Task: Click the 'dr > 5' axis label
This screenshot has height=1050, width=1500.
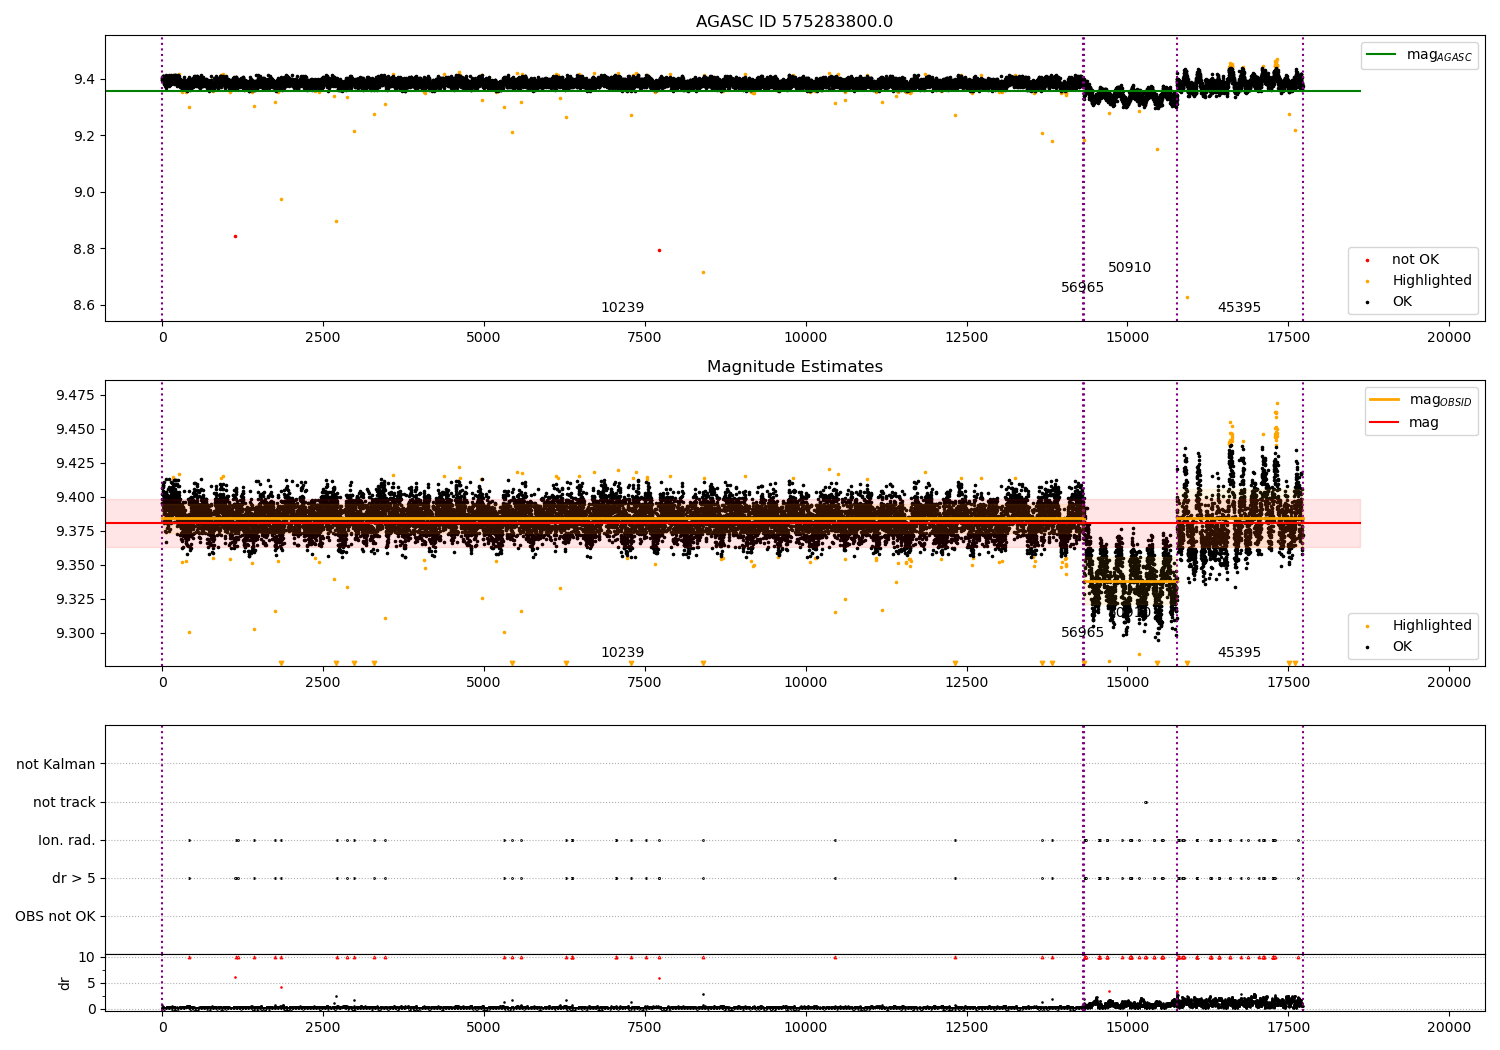Action: click(x=74, y=879)
